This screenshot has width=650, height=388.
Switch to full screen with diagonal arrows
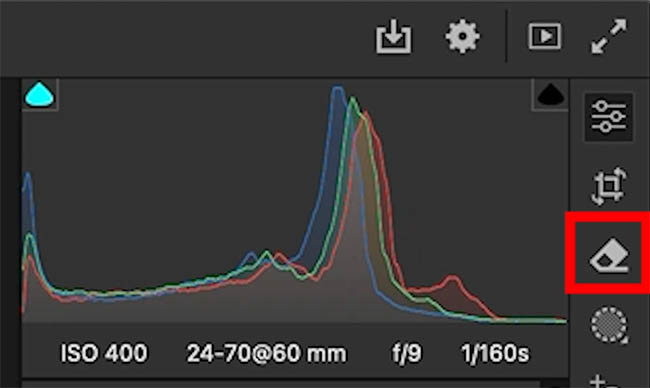click(x=609, y=36)
